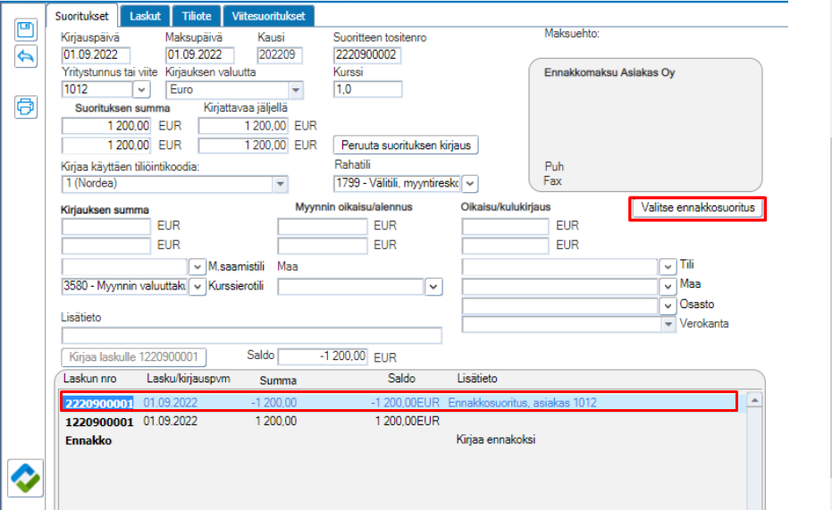The image size is (832, 510).
Task: Click Peruuta suorituksen kirjaus button
Action: pos(409,145)
